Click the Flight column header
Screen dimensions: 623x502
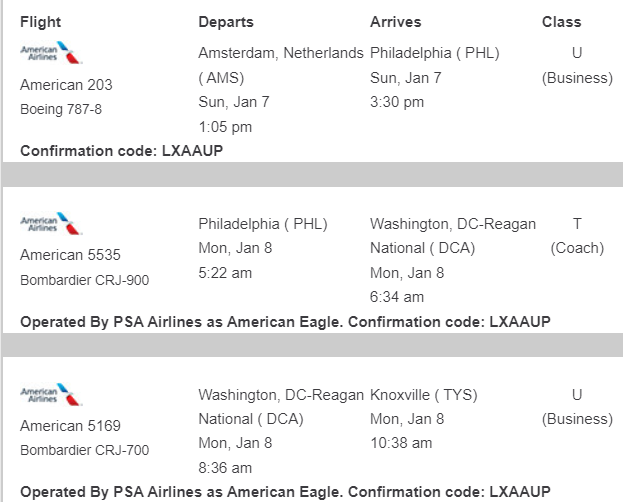click(40, 22)
